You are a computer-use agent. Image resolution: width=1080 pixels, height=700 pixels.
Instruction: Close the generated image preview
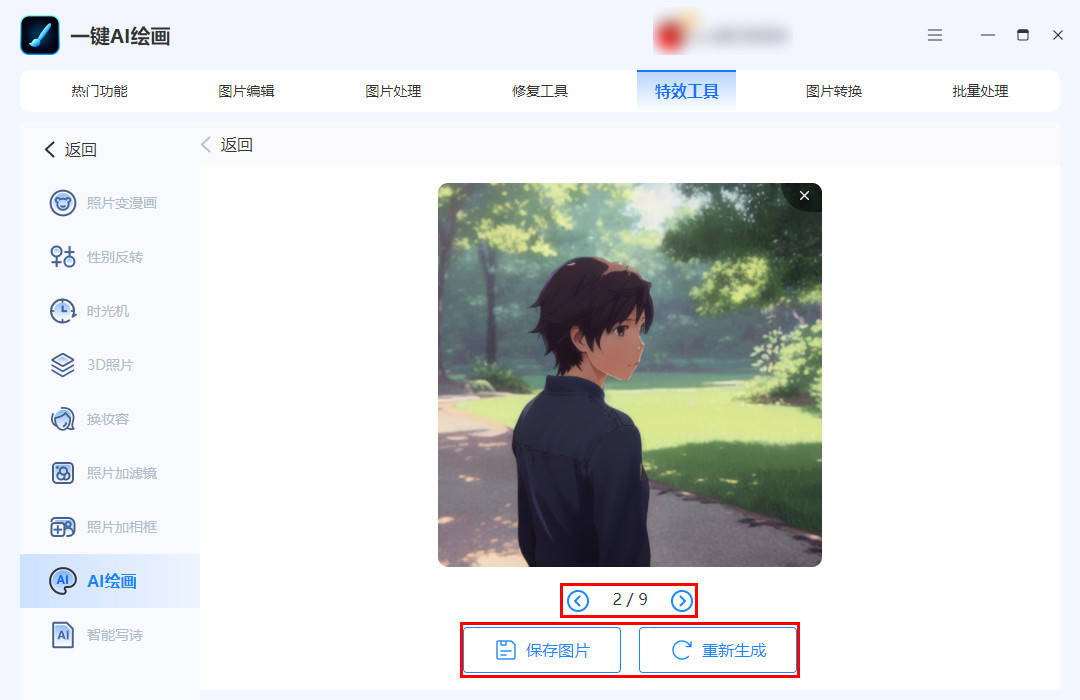(804, 196)
